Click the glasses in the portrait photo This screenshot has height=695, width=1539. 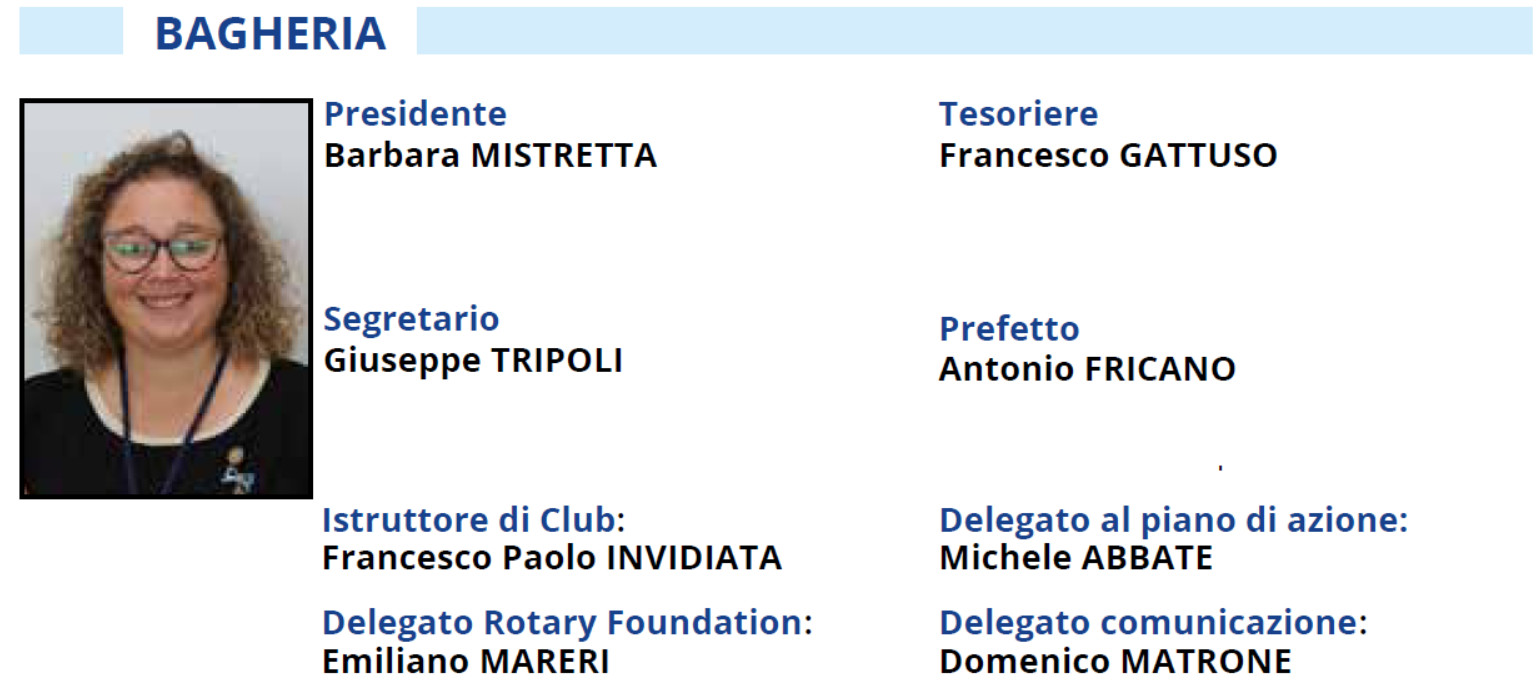[163, 251]
